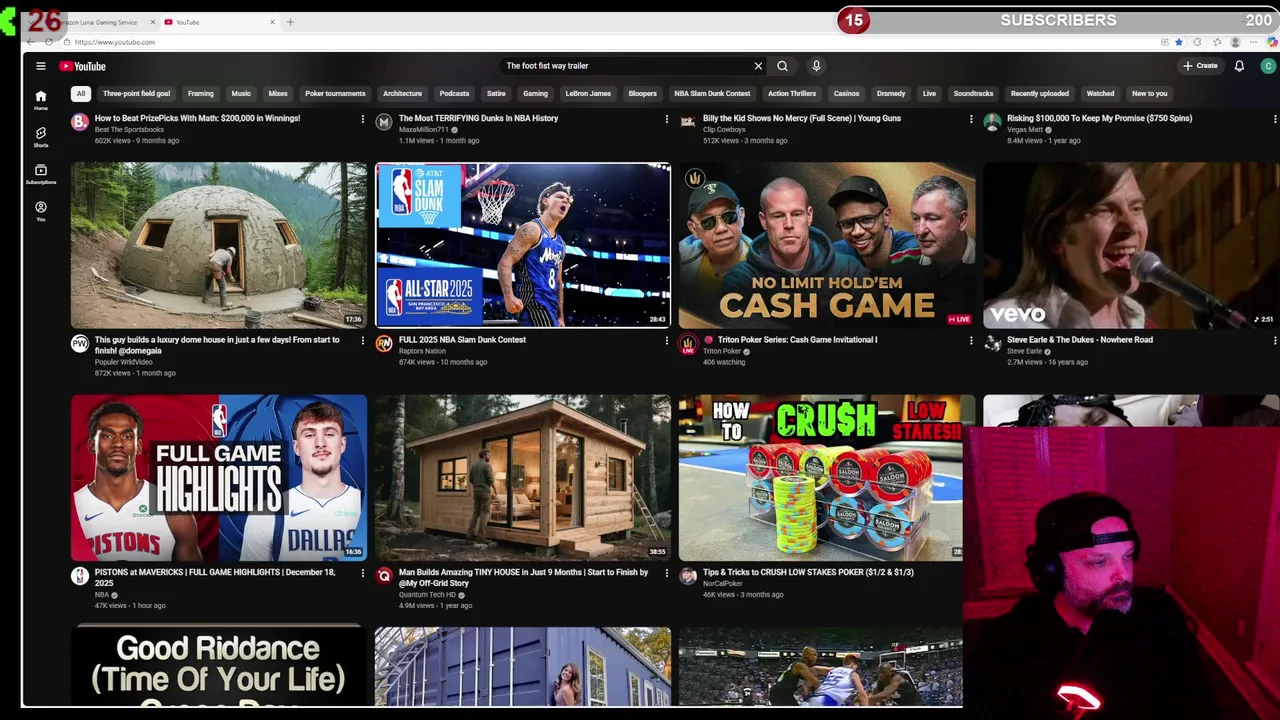Open more options for Most TERRIFYING Dunks video
Screen dimensions: 1280x720
point(667,119)
